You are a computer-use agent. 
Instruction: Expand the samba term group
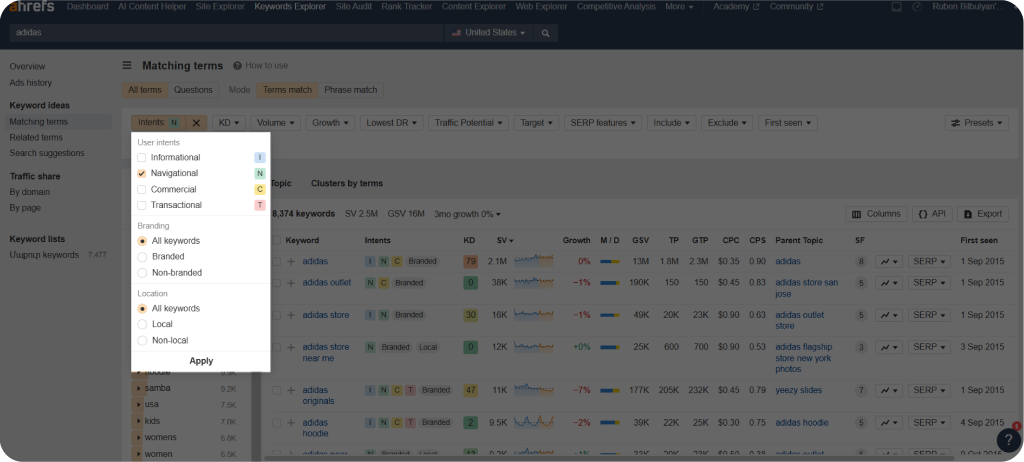[138, 388]
